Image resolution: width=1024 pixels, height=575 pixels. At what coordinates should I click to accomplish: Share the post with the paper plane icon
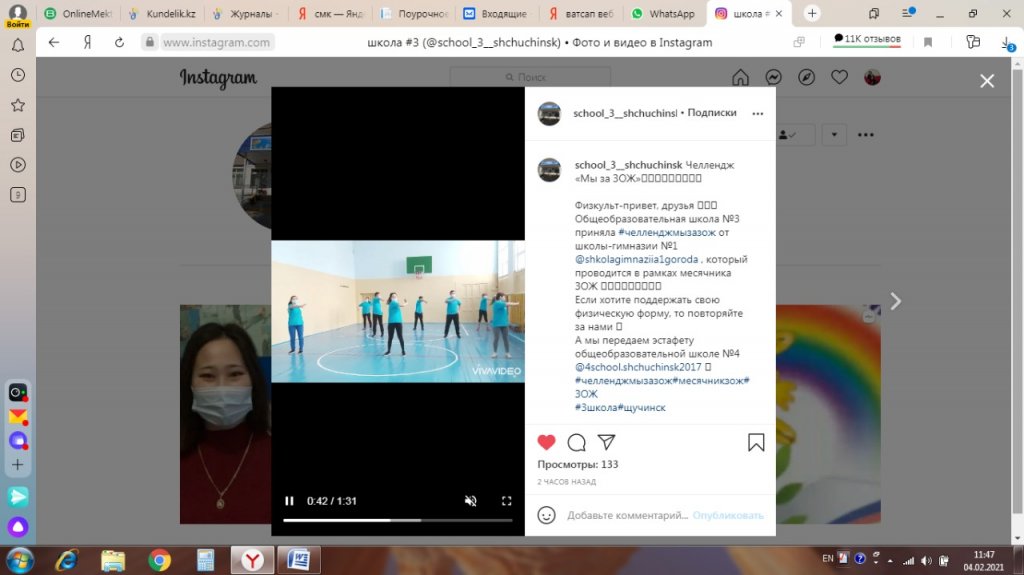pos(607,442)
